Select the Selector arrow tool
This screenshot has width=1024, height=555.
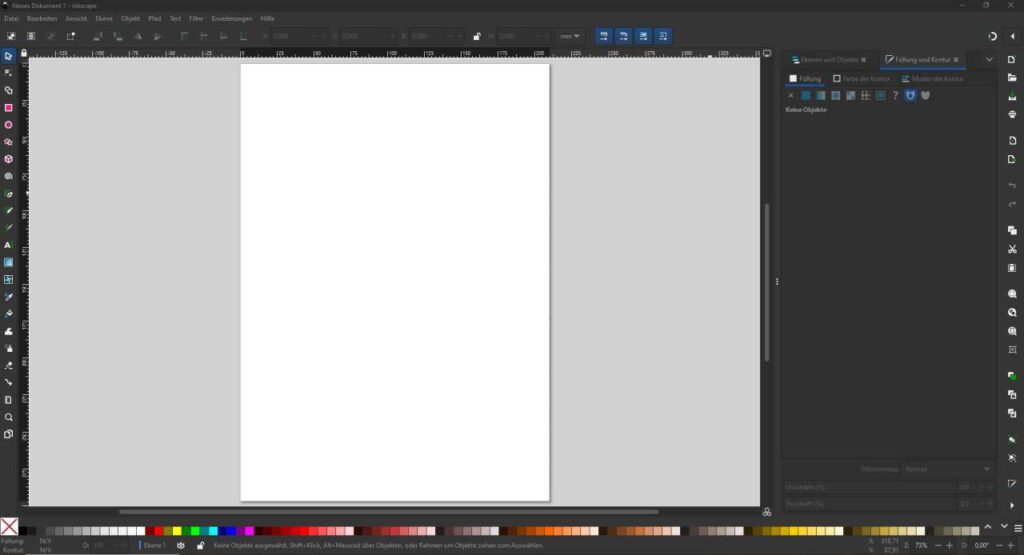point(8,56)
